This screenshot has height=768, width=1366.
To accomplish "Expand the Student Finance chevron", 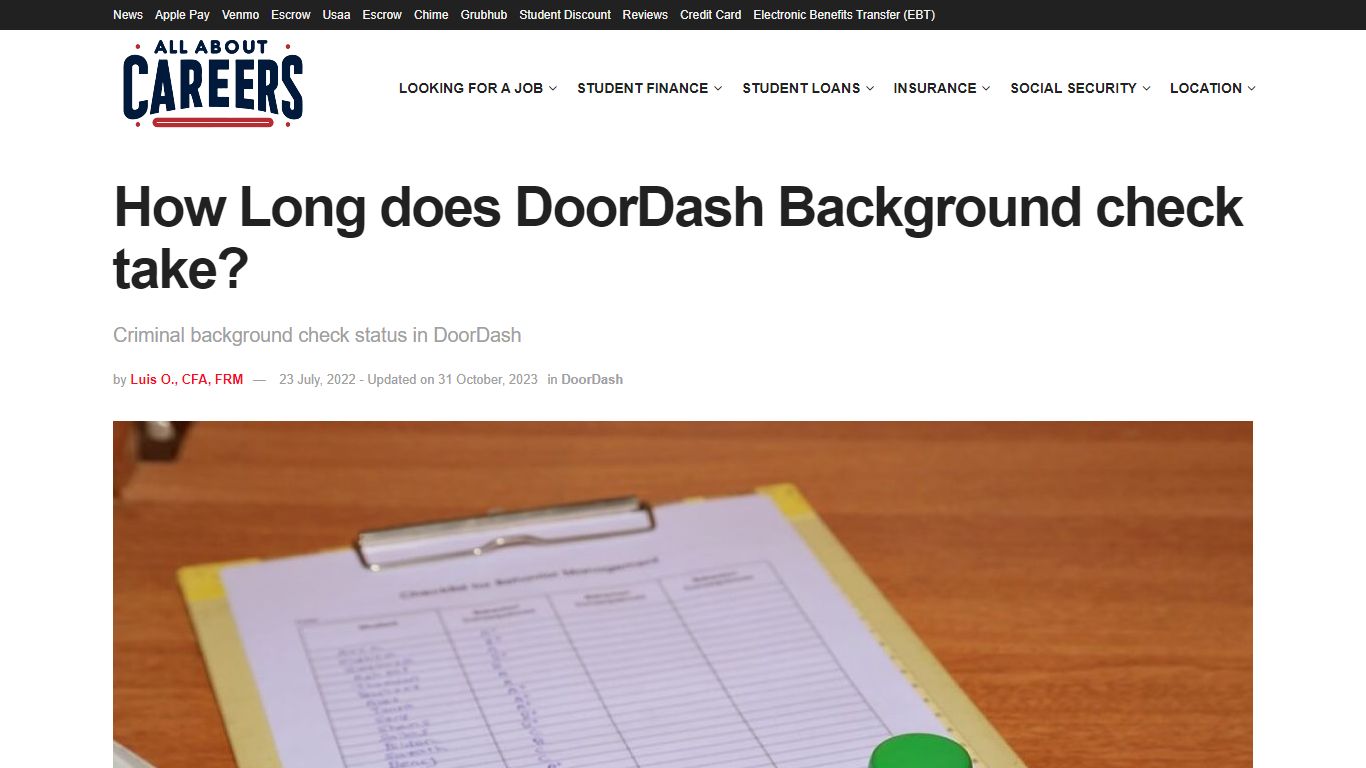I will tap(718, 88).
